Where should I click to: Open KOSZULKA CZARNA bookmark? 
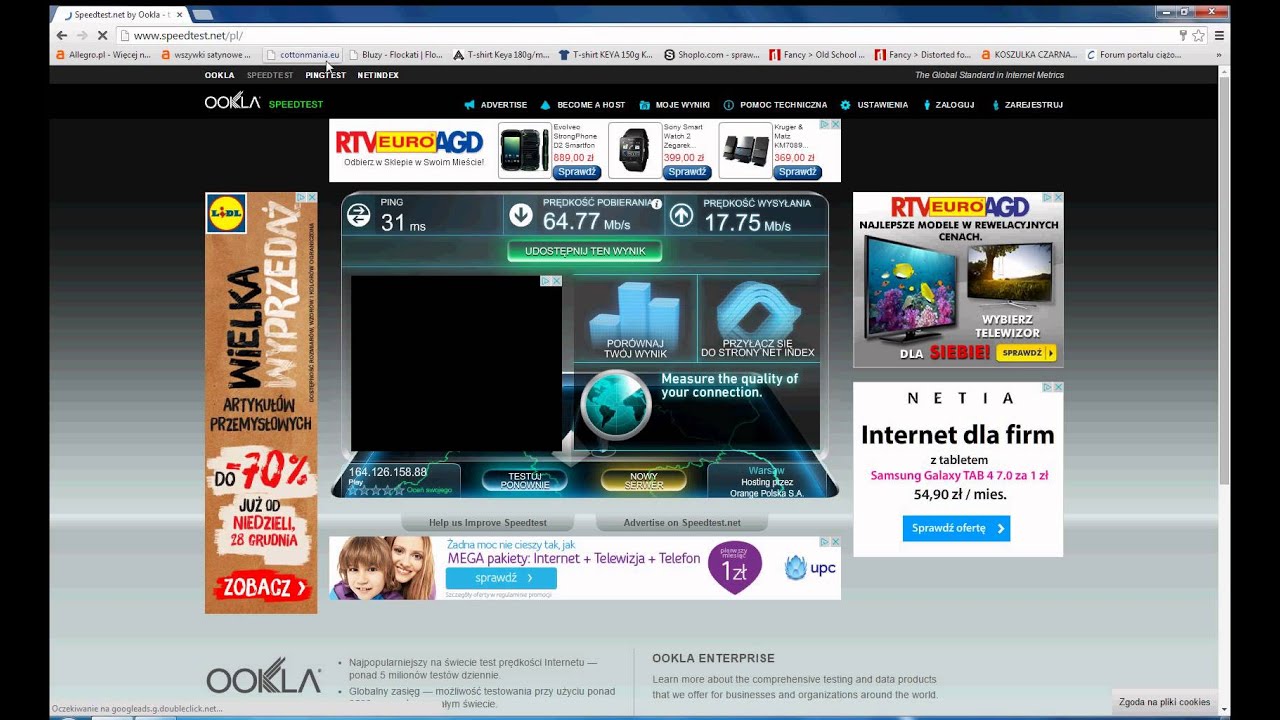click(1029, 55)
